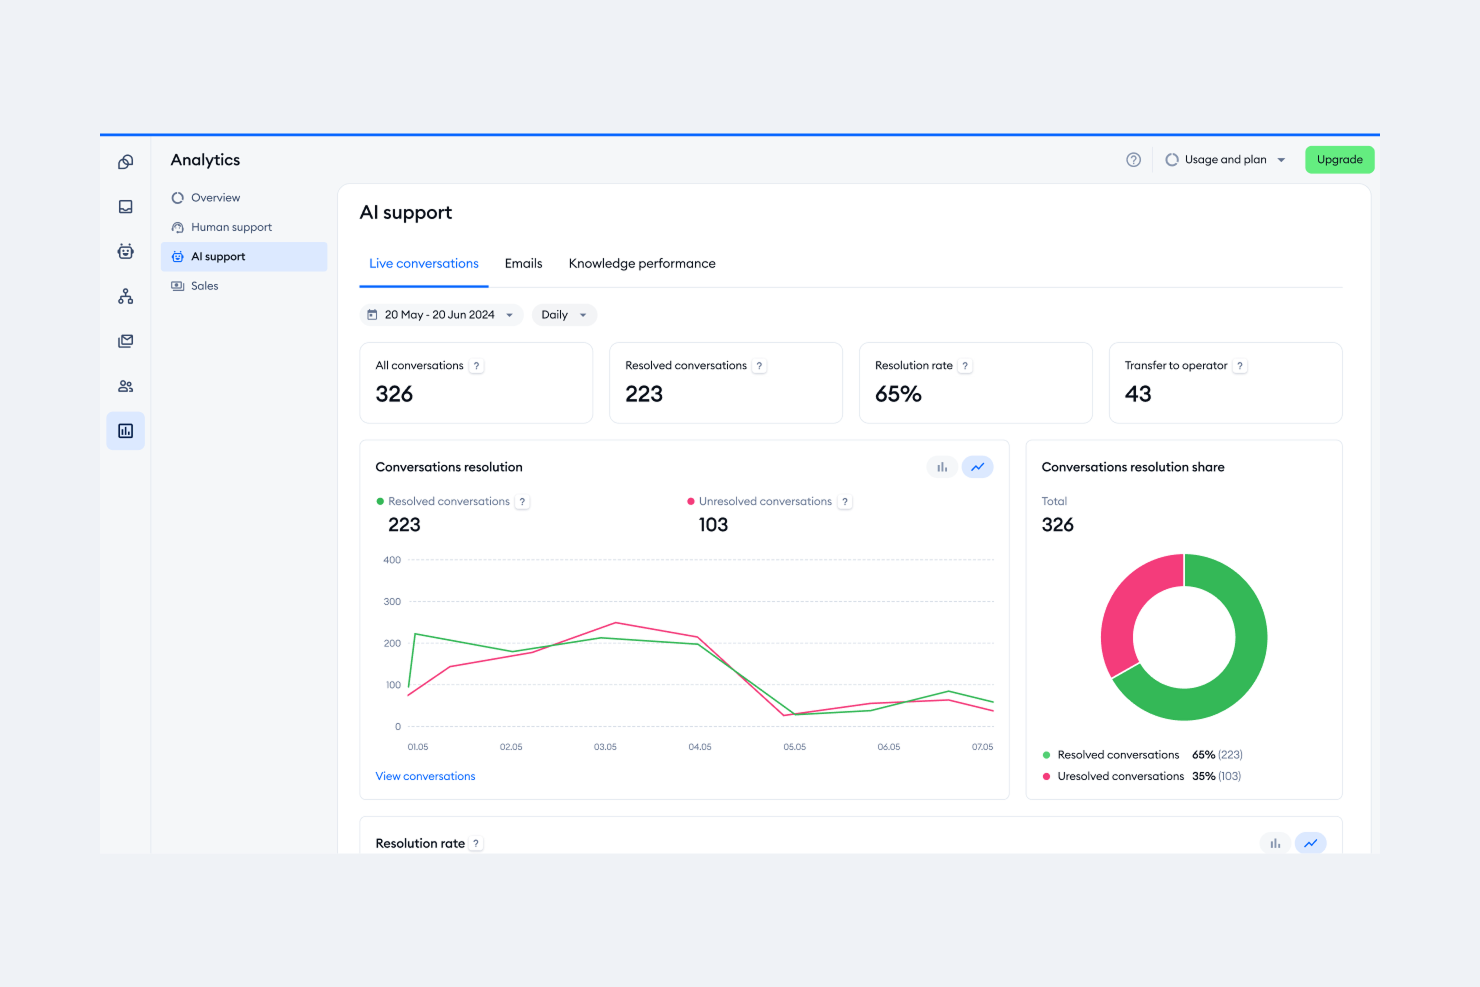The image size is (1480, 987).
Task: Open the 20 May - 20 Jun date range picker
Action: 441,314
